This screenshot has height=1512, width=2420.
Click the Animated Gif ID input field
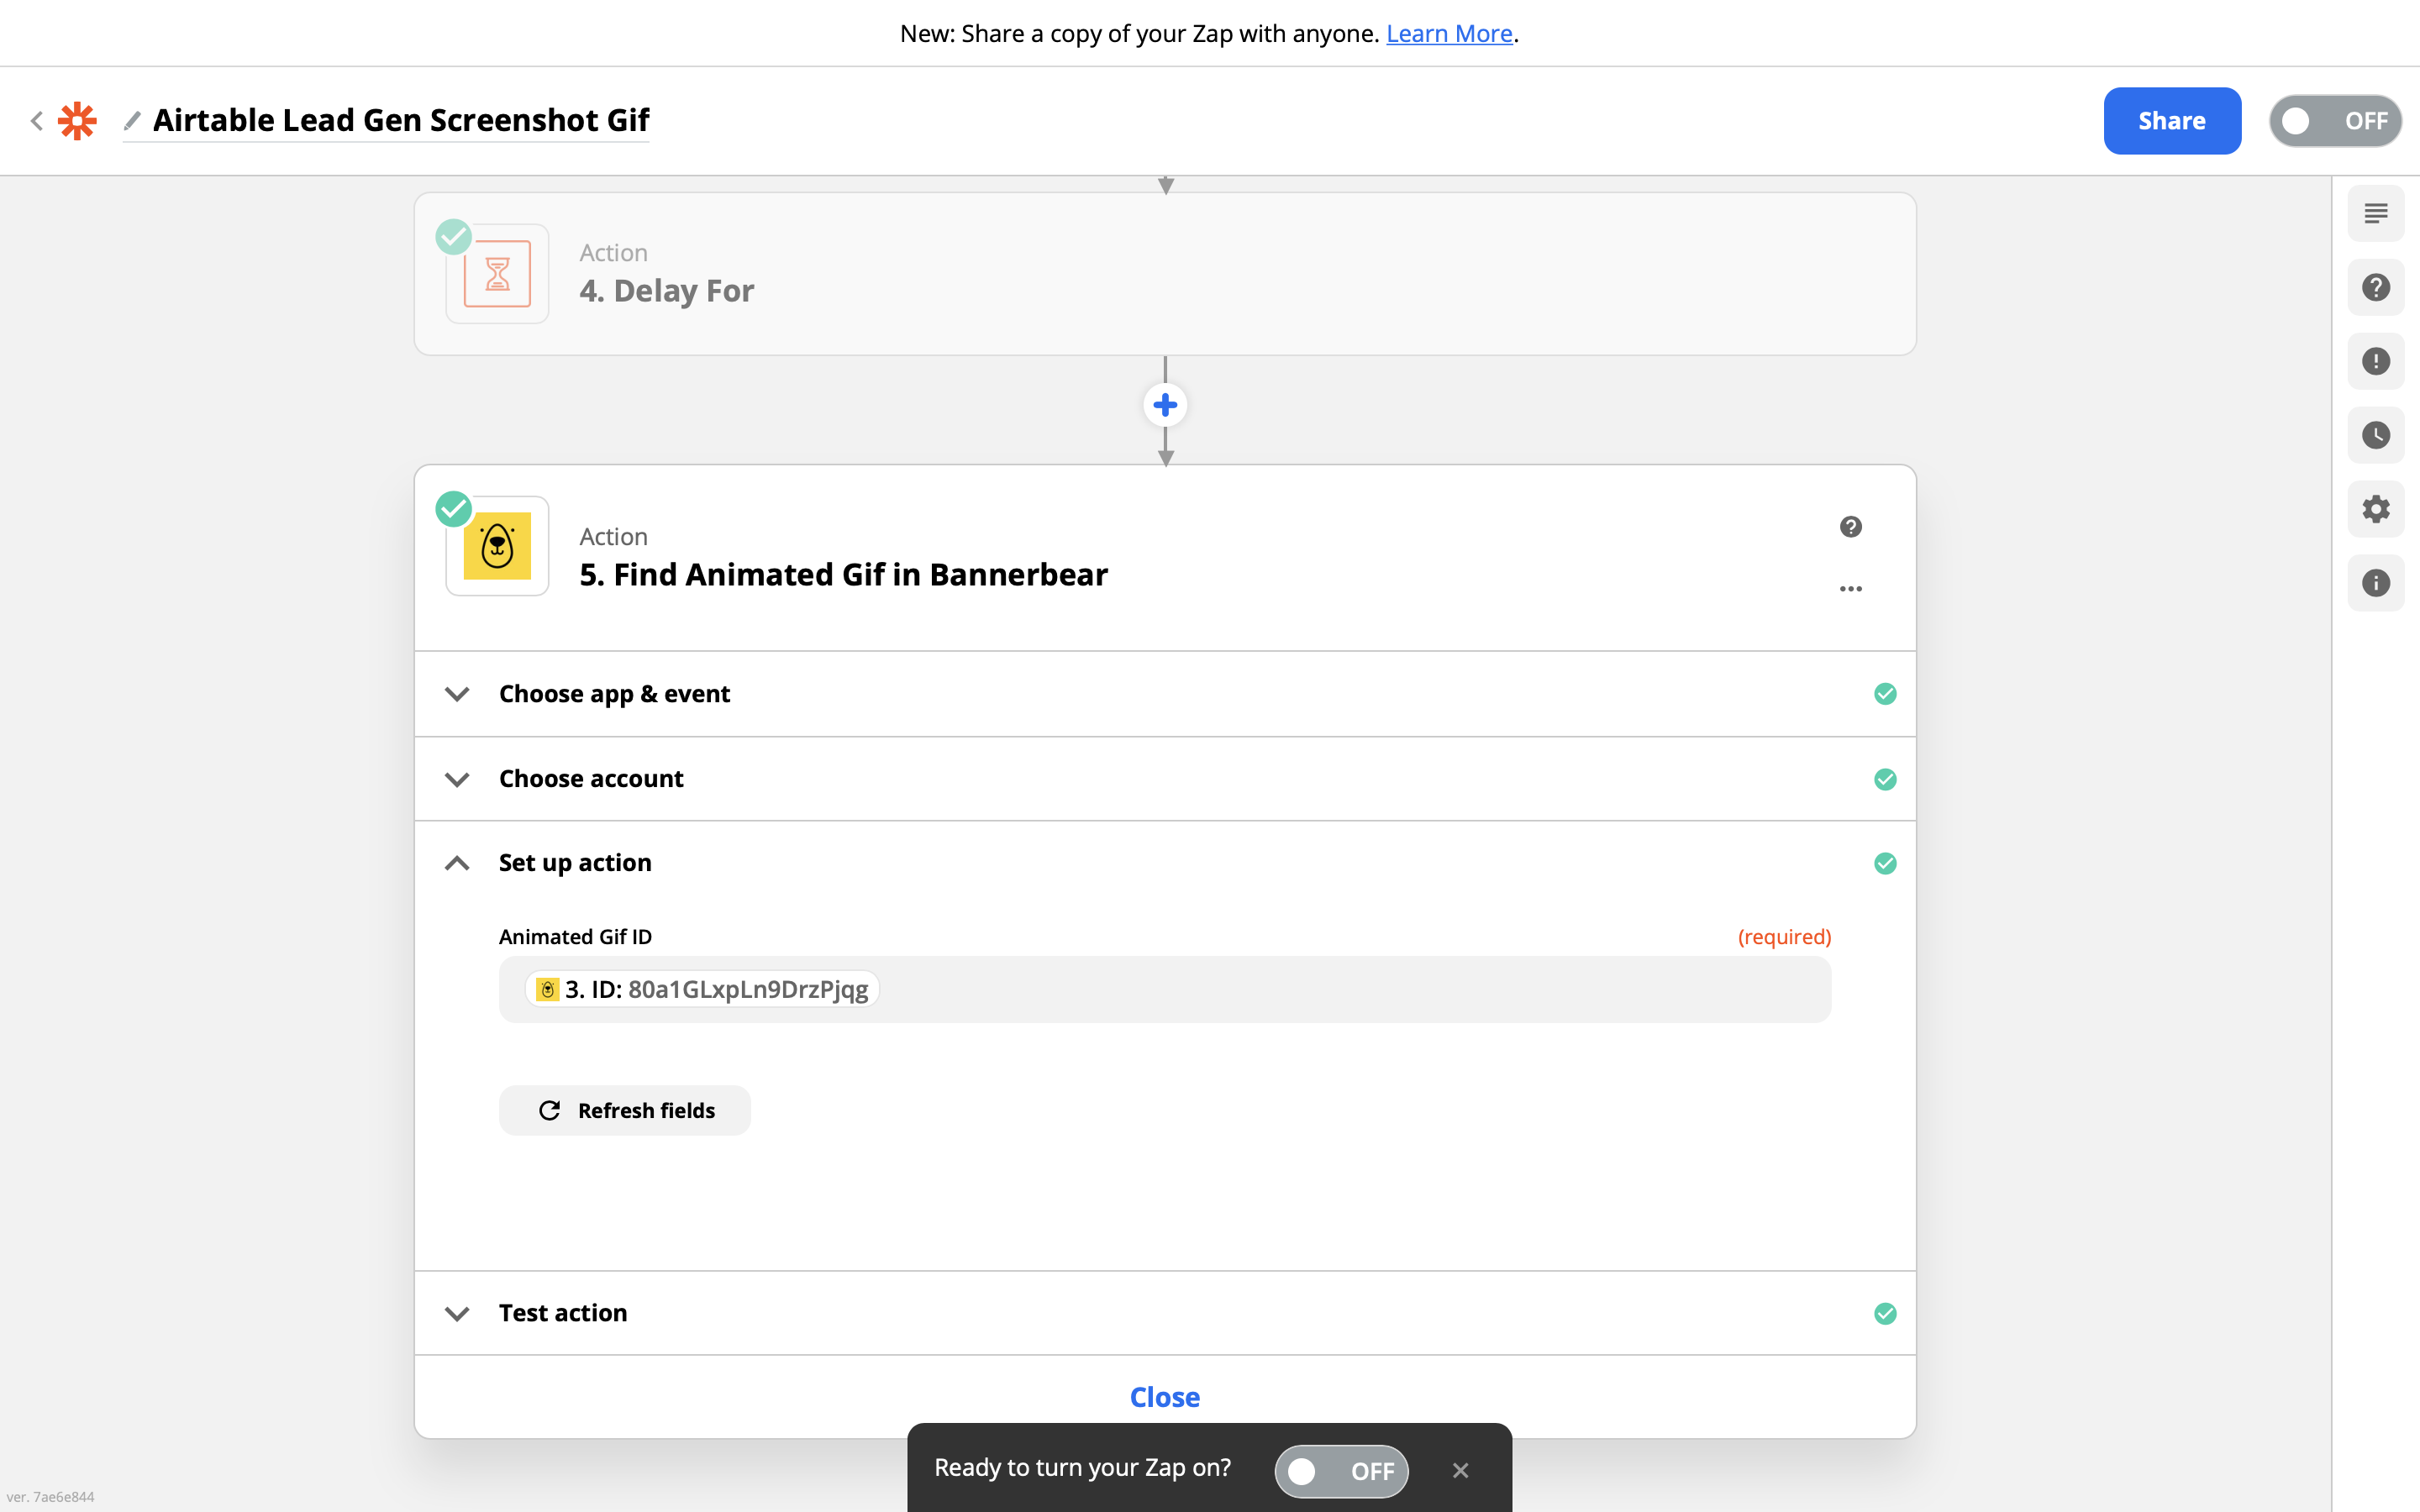coord(1300,989)
